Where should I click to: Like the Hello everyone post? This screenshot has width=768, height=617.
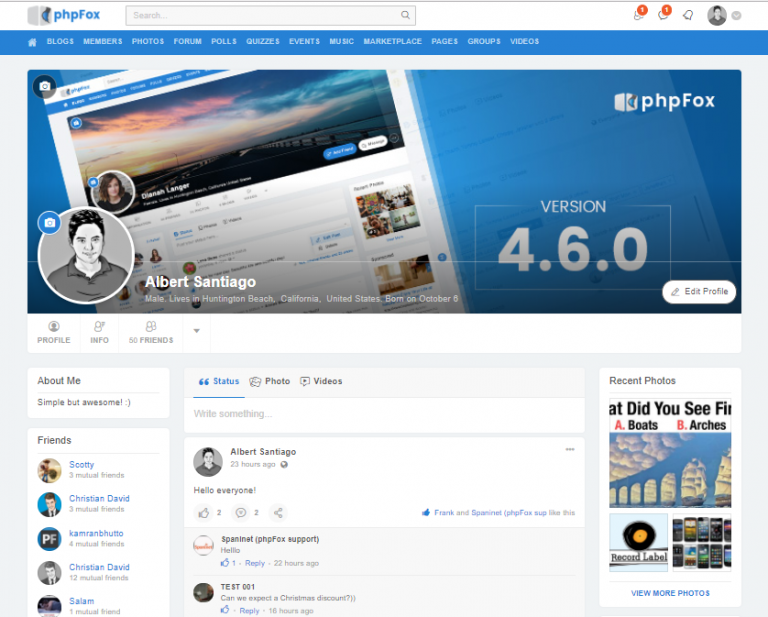click(203, 513)
